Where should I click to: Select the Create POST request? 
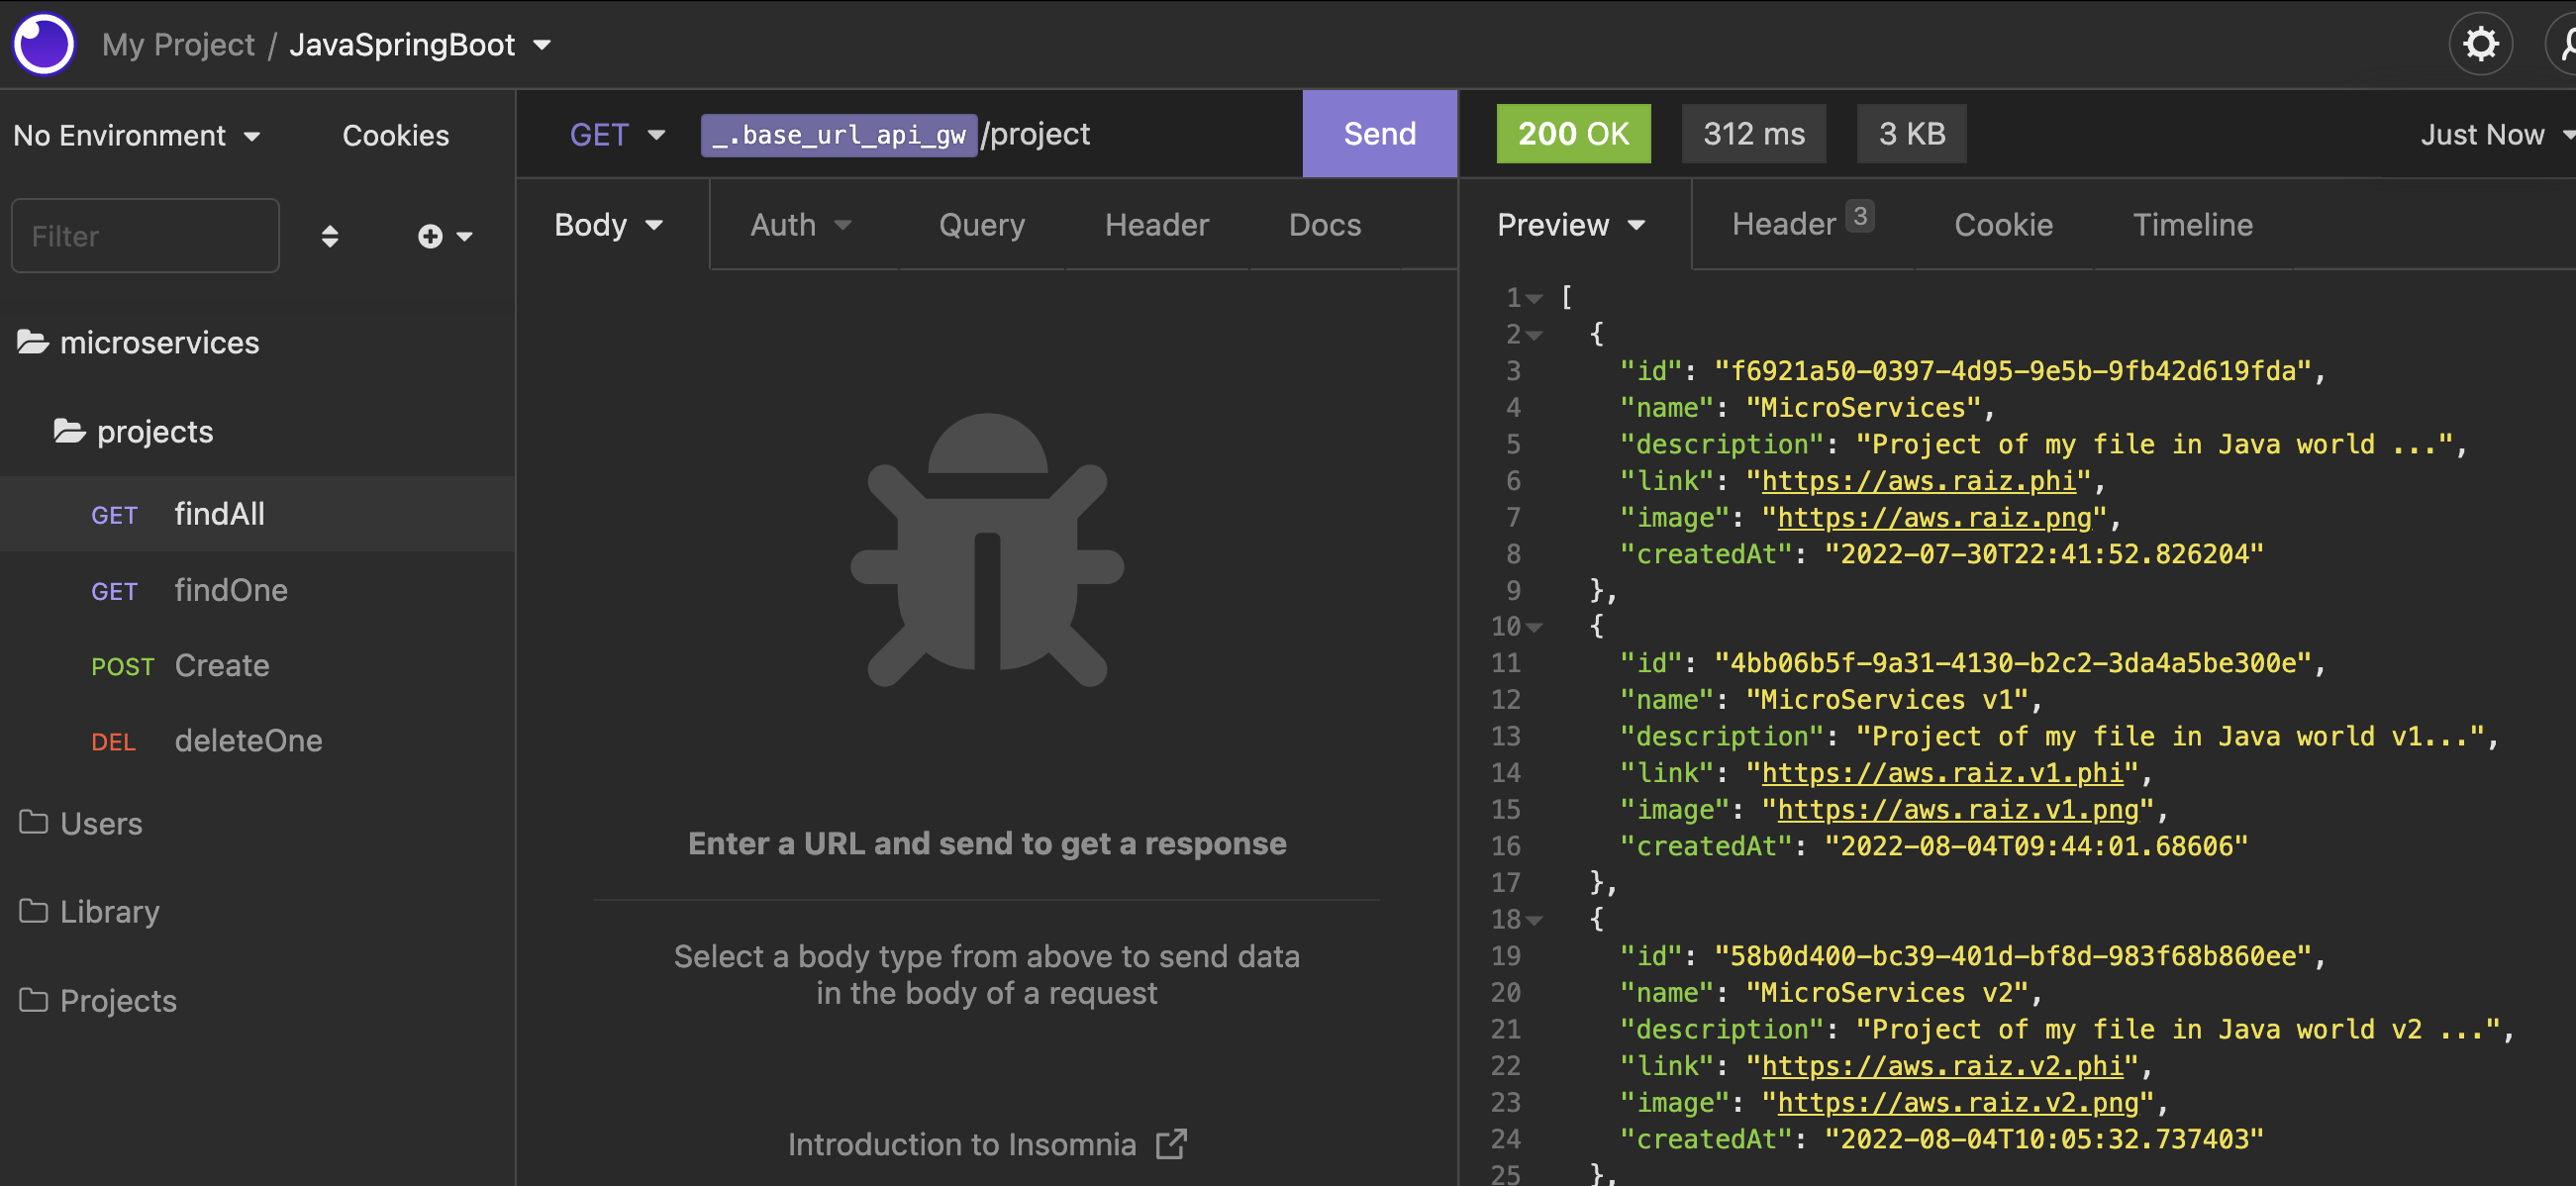[x=257, y=666]
